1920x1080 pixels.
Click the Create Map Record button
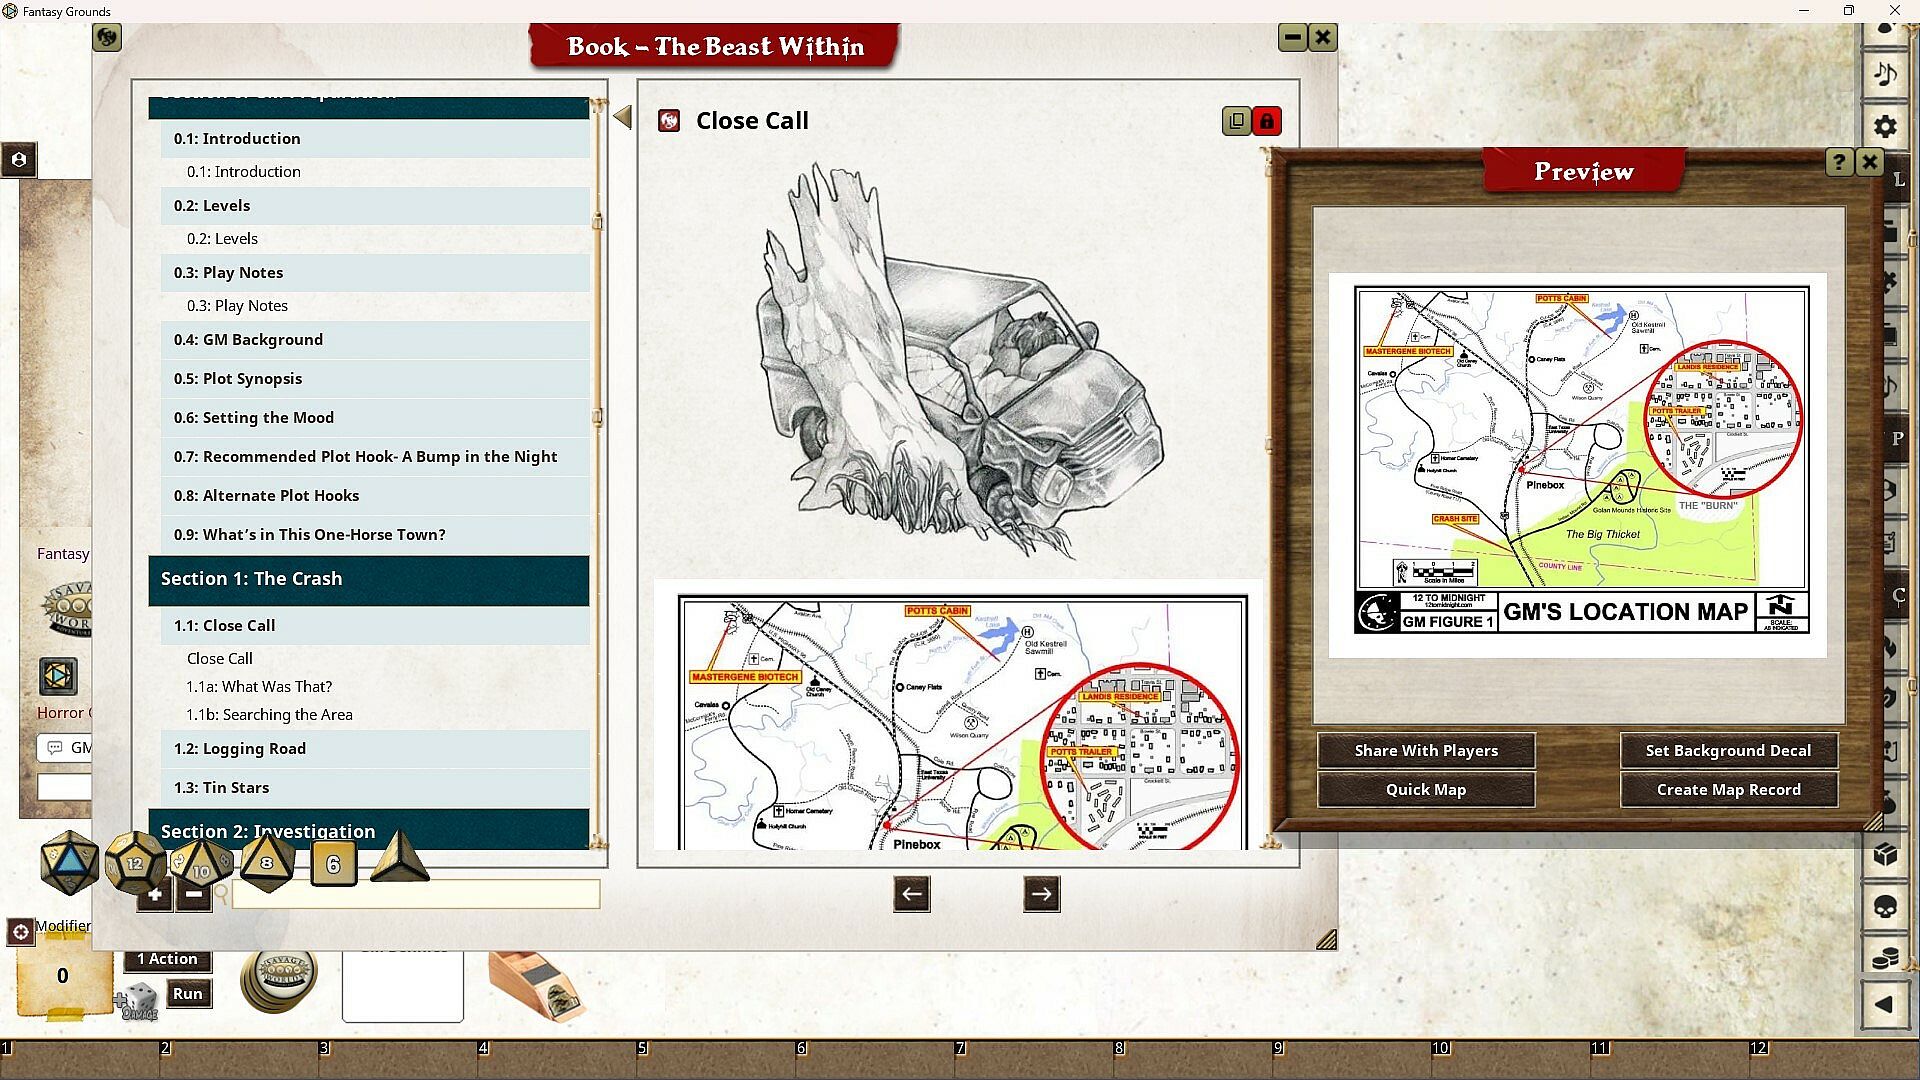click(1728, 790)
